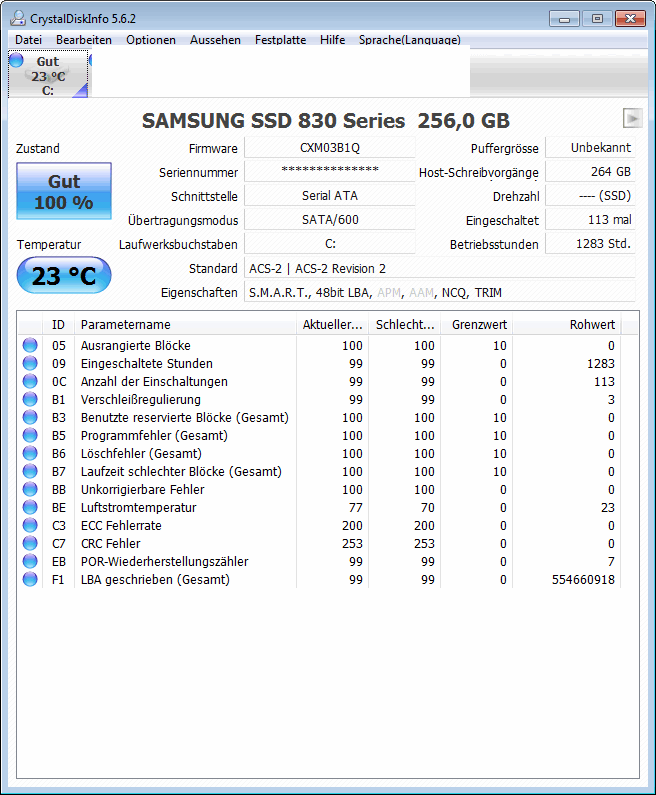Select the Verschleißregulierung row name
Screen dimensions: 656x795
[140, 400]
